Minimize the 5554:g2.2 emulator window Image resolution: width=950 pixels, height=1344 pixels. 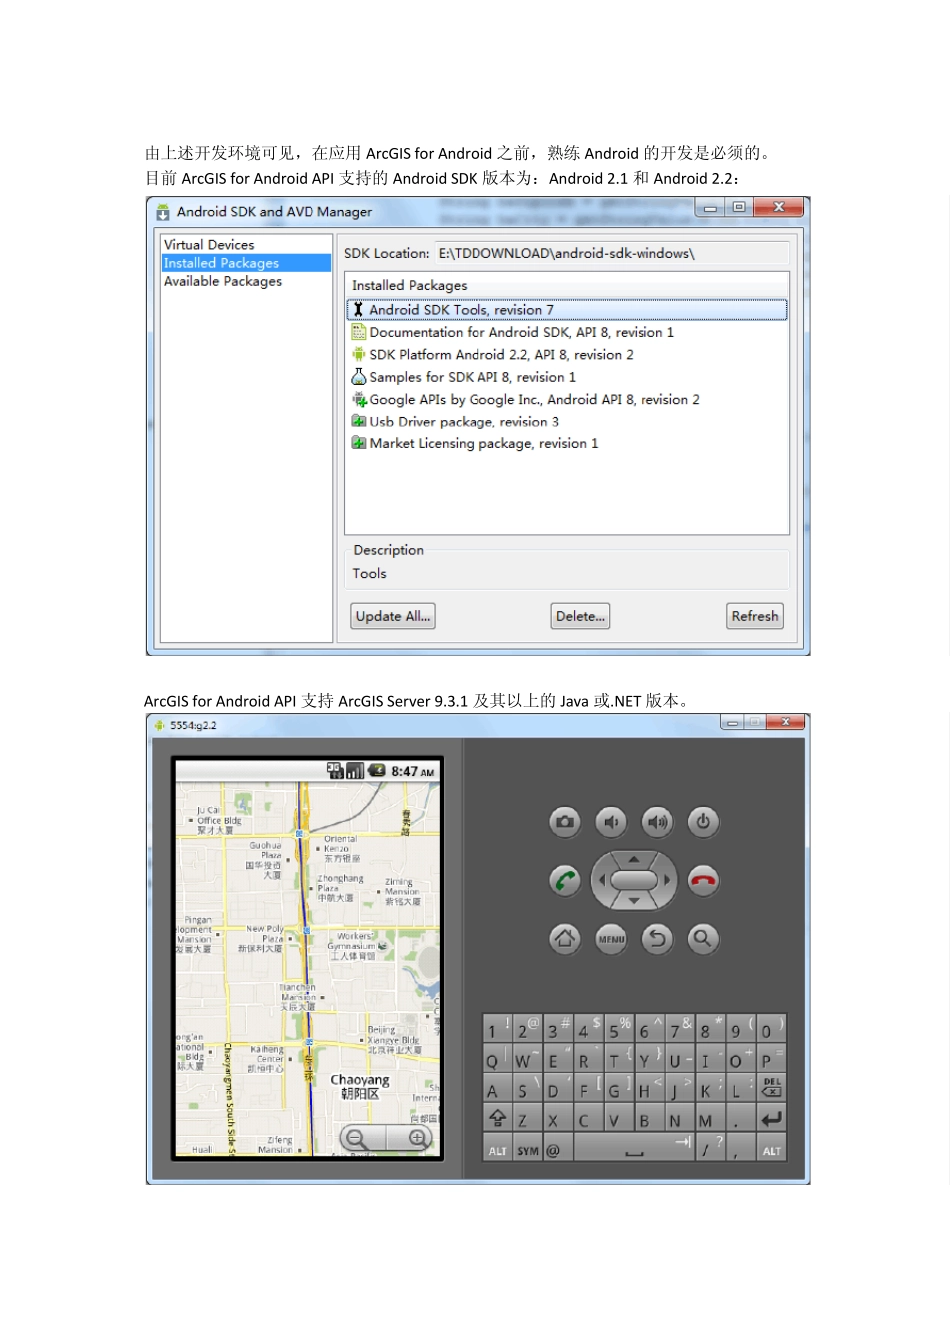(x=732, y=722)
